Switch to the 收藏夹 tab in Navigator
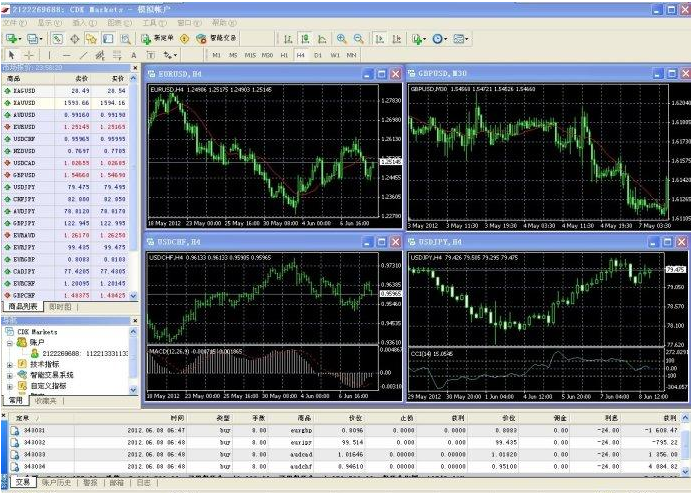This screenshot has width=692, height=493. coord(46,401)
